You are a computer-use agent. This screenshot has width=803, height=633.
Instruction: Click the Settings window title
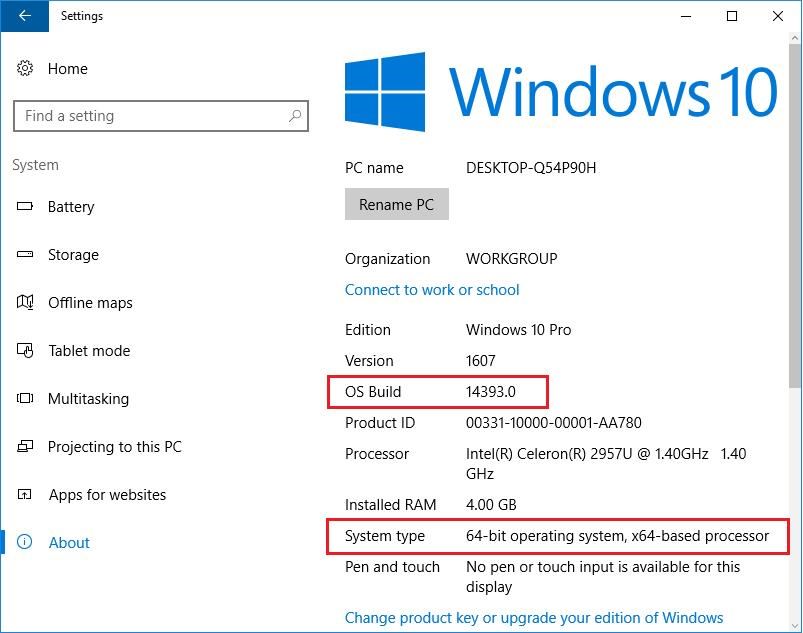coord(82,16)
